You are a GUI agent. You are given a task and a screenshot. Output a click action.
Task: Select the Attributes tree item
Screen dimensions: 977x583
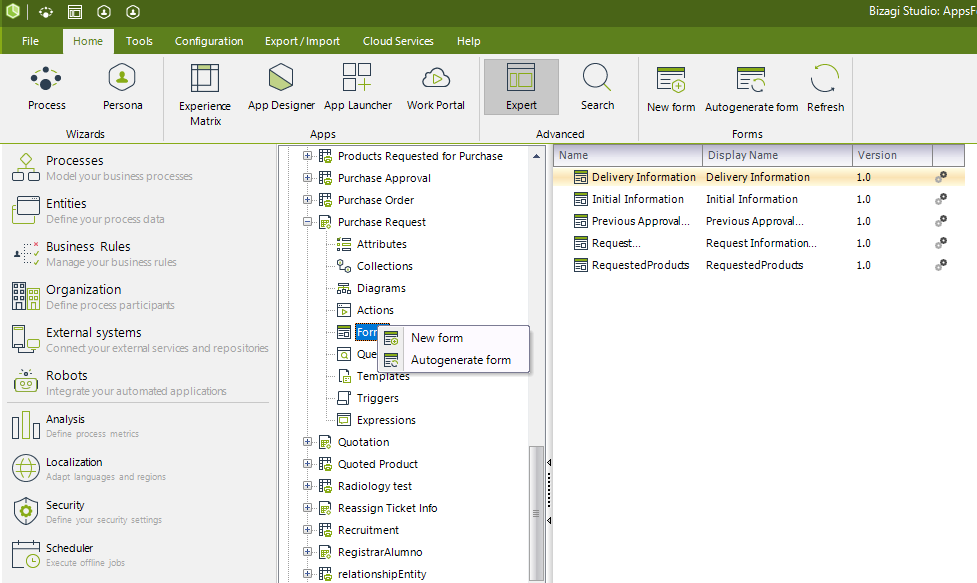(x=371, y=244)
